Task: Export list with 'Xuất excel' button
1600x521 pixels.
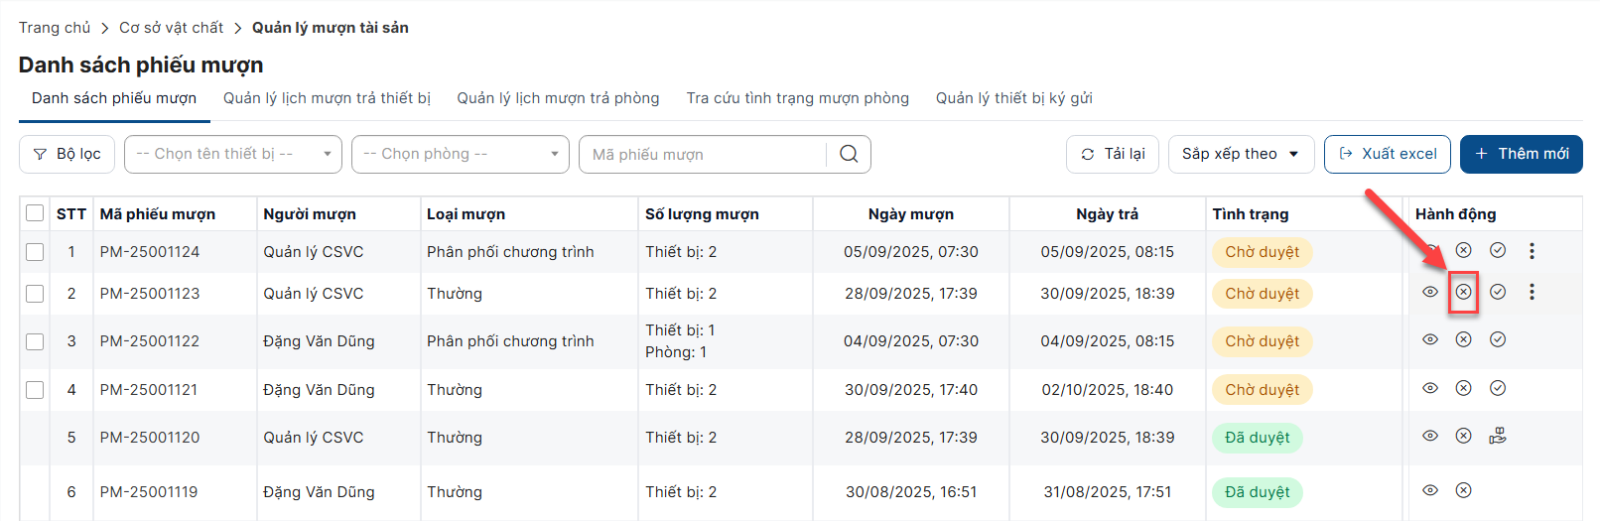Action: [x=1387, y=154]
